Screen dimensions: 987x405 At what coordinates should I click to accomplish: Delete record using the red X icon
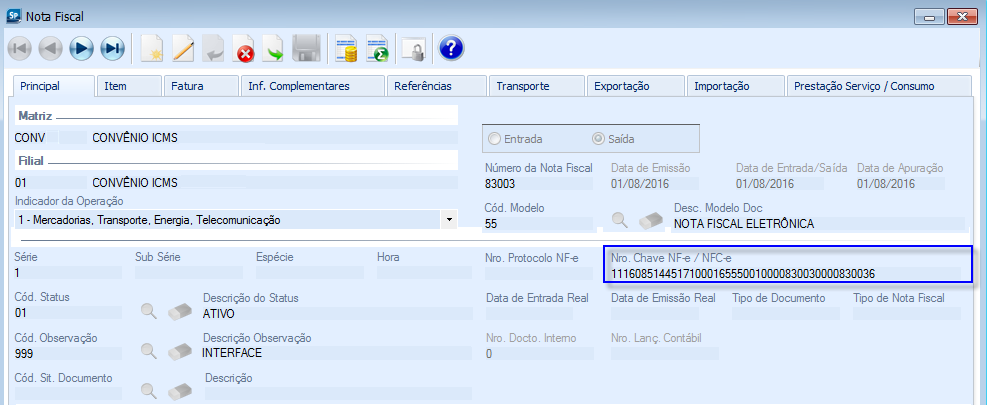click(244, 48)
